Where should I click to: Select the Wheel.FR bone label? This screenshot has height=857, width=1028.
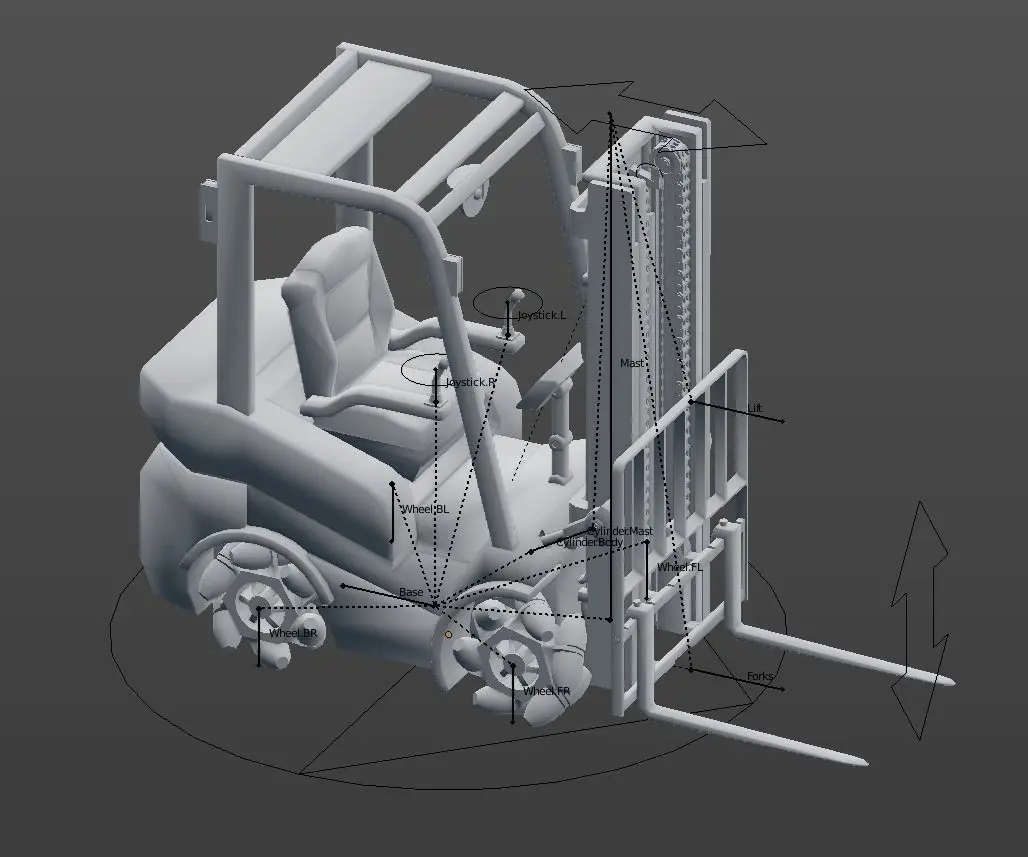click(x=546, y=691)
